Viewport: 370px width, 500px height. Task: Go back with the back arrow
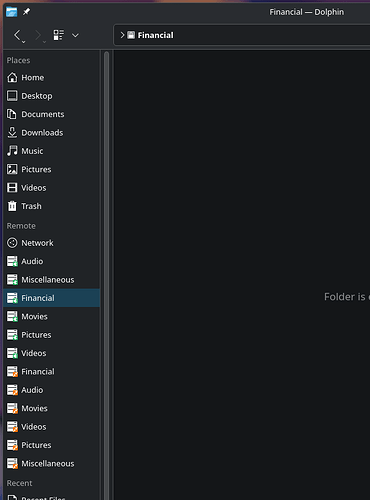coord(17,35)
